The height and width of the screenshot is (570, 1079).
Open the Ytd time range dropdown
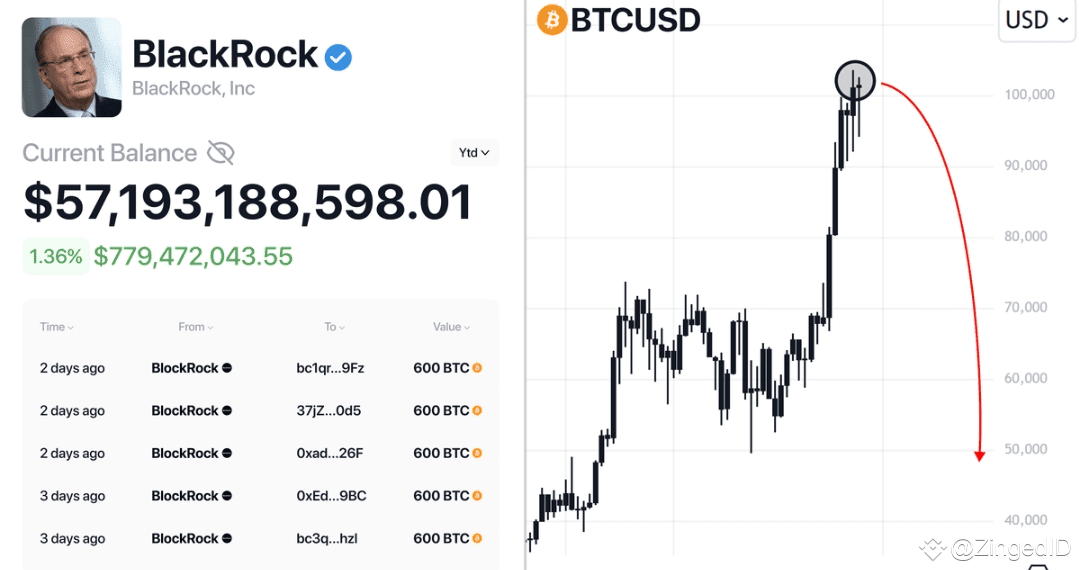pos(474,153)
